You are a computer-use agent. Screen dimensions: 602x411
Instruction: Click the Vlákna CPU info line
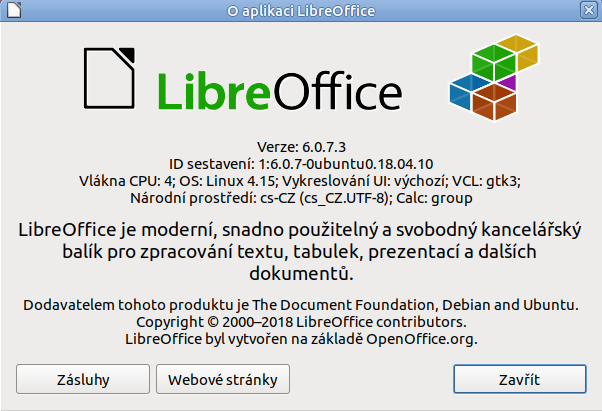(300, 181)
